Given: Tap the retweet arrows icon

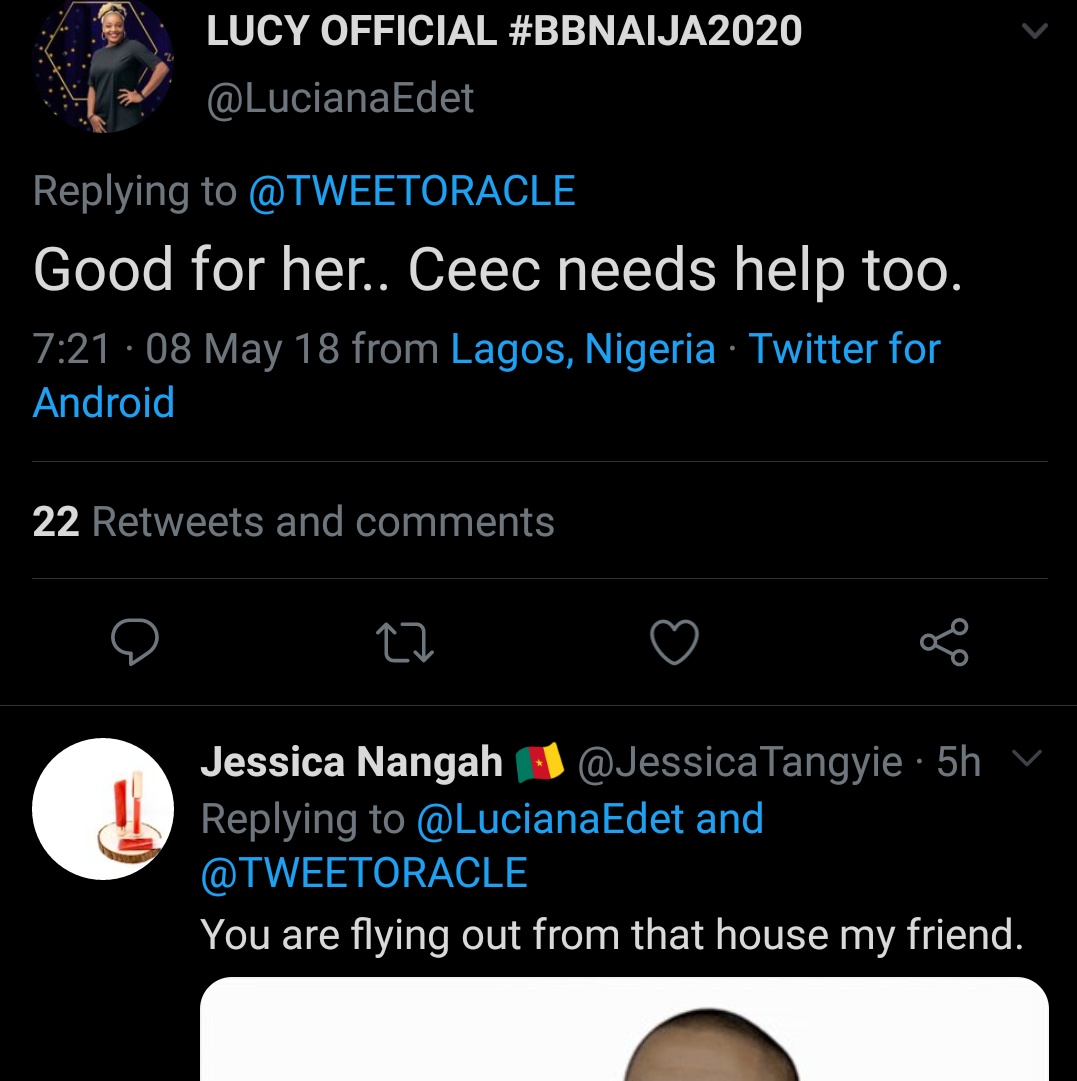Looking at the screenshot, I should coord(404,642).
